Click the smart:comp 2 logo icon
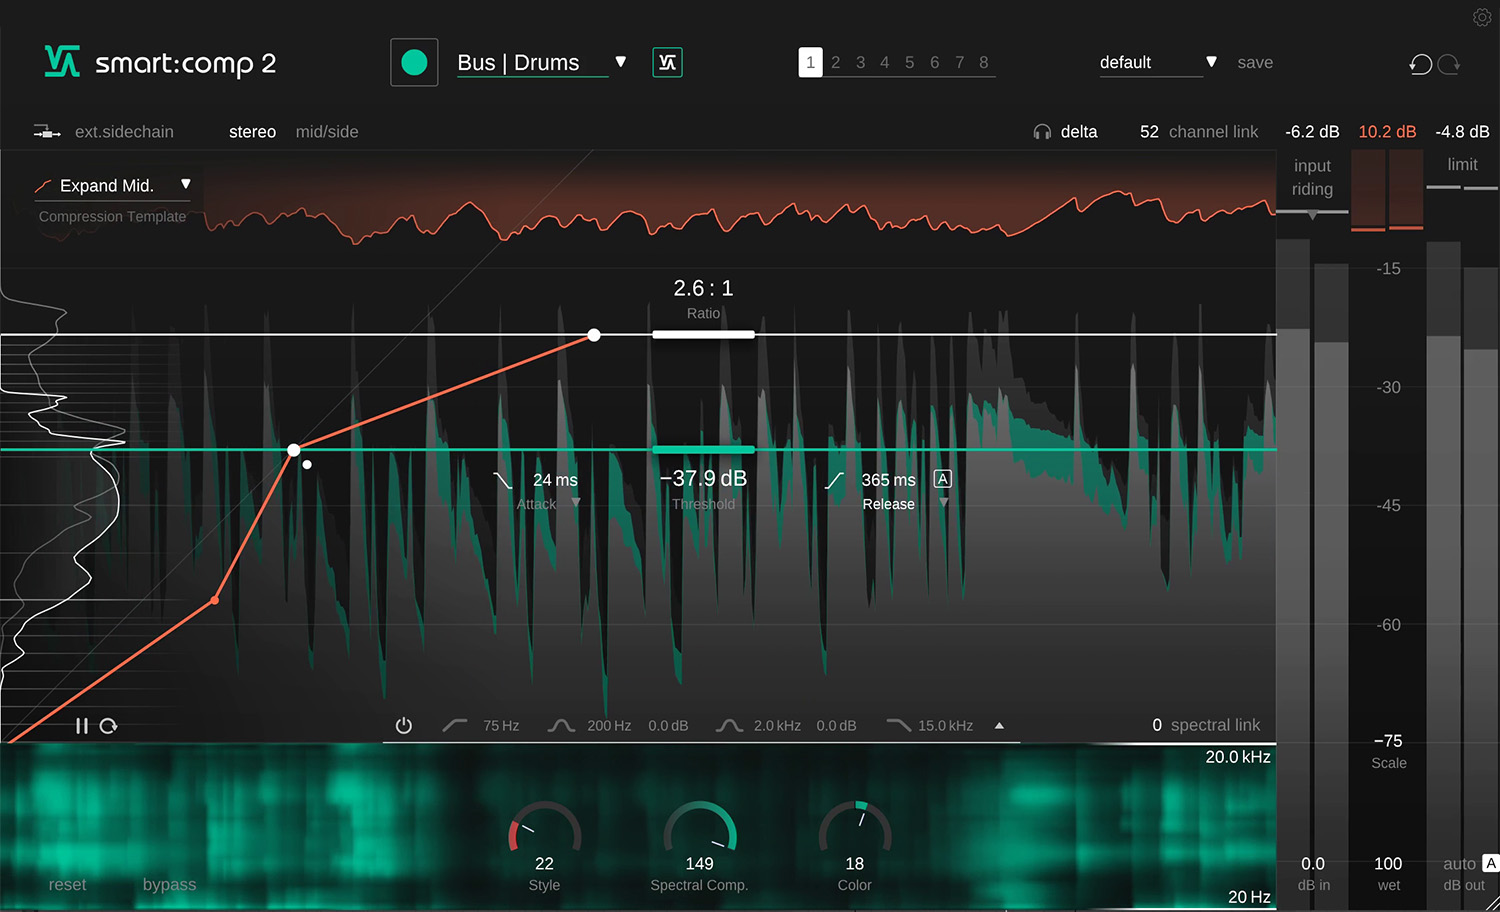 [62, 62]
